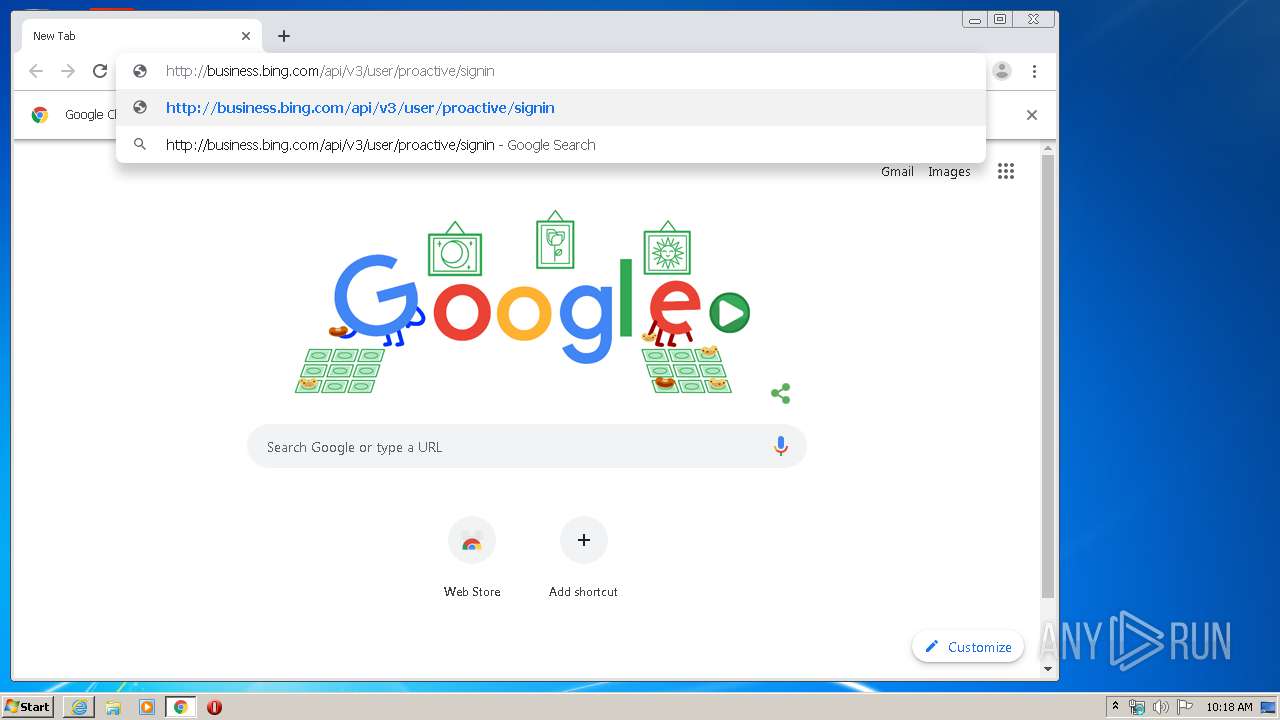The width and height of the screenshot is (1280, 720).
Task: Share the Google Doodle
Action: coord(781,393)
